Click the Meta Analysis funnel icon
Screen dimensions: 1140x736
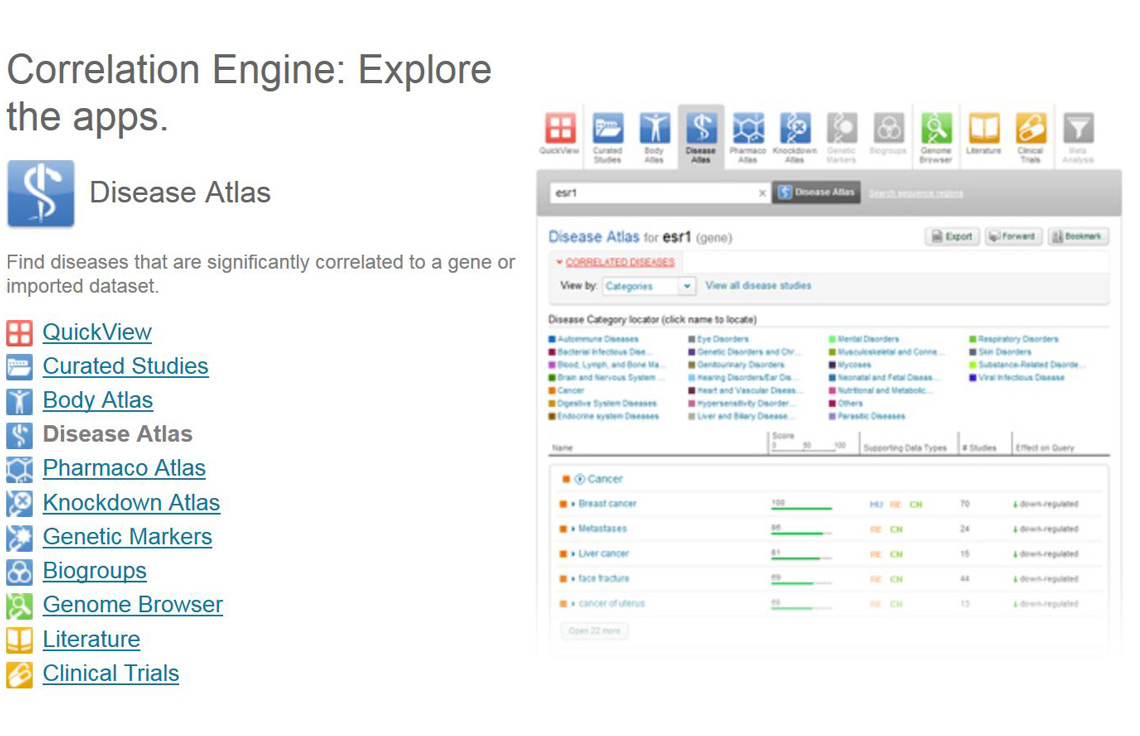1077,130
